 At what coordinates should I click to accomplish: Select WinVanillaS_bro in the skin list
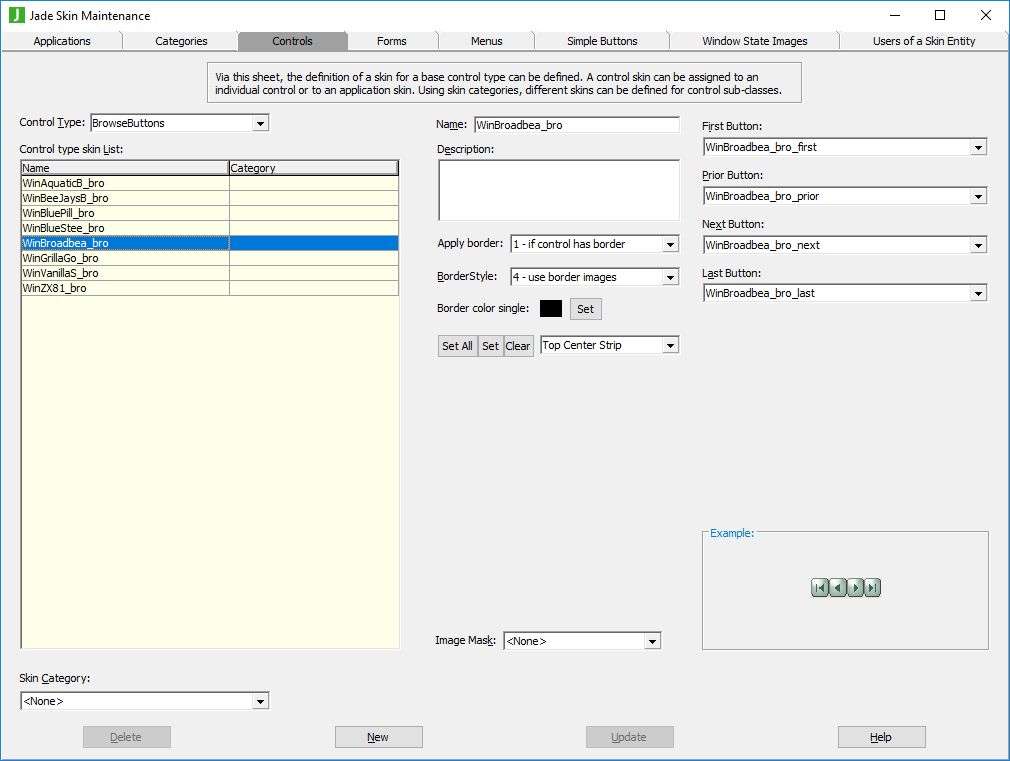pyautogui.click(x=61, y=273)
